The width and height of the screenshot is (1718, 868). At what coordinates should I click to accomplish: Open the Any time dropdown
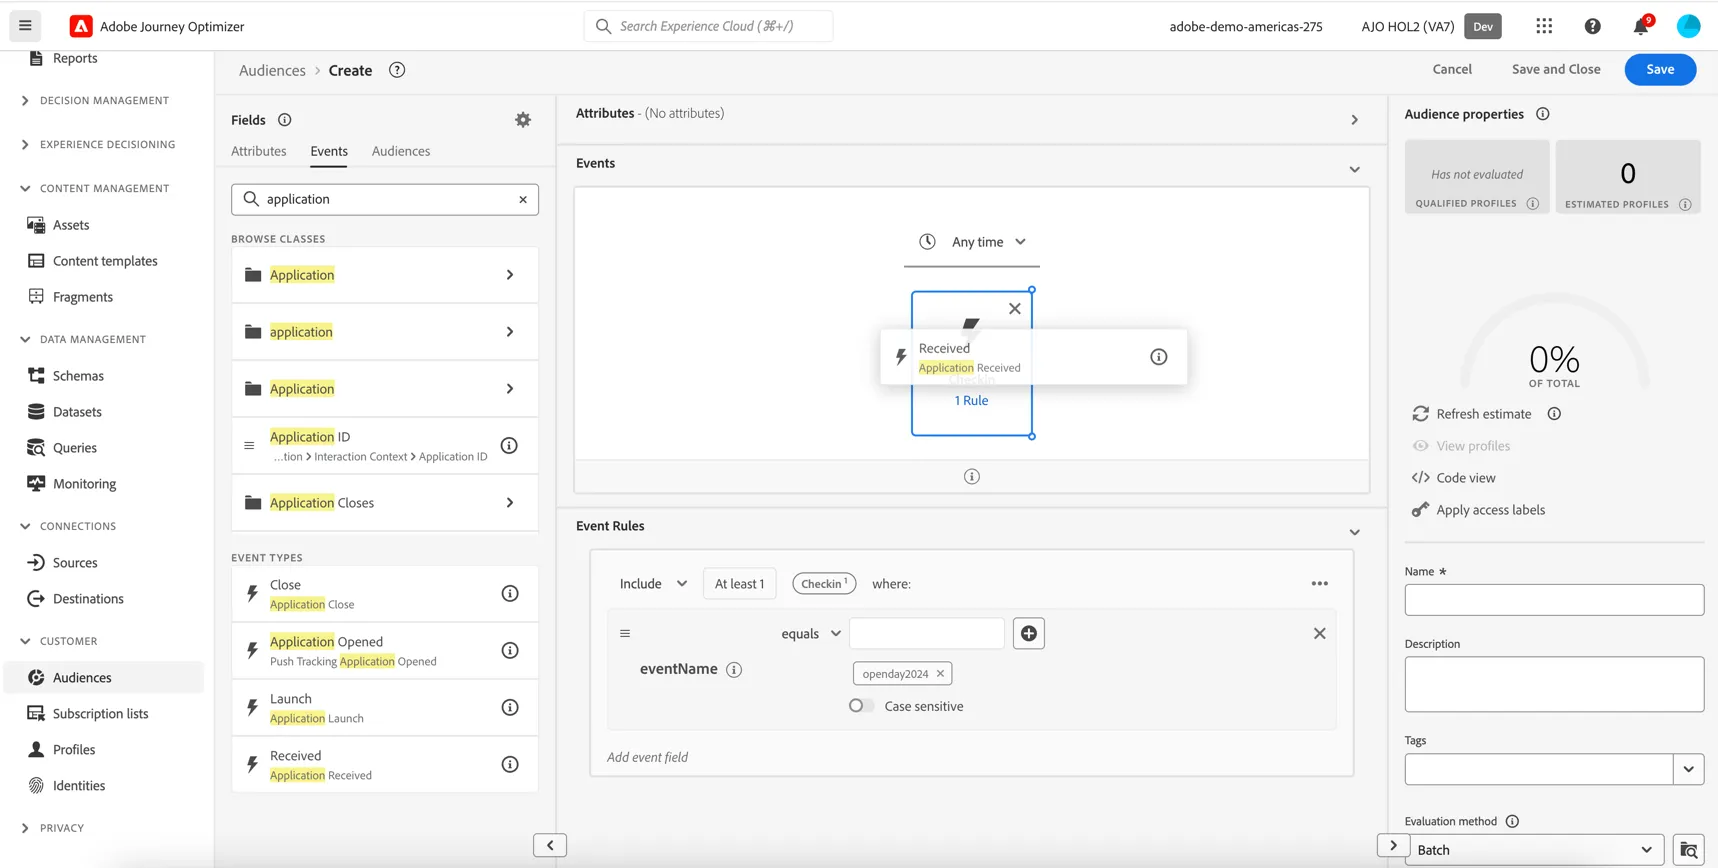(x=972, y=242)
